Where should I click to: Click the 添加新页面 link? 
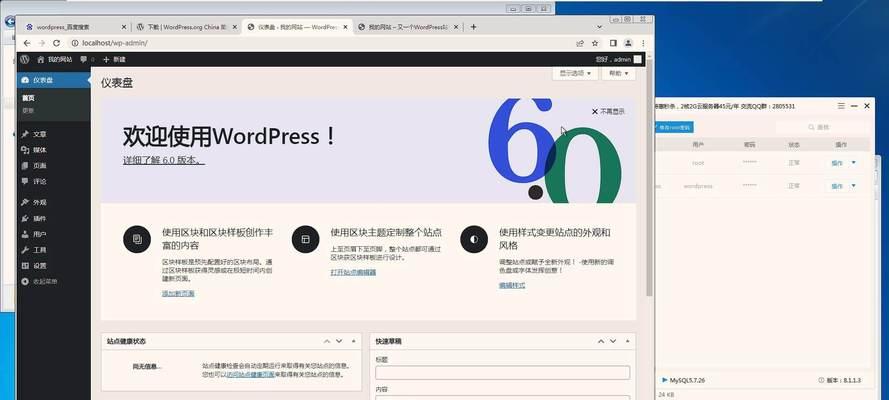click(178, 293)
